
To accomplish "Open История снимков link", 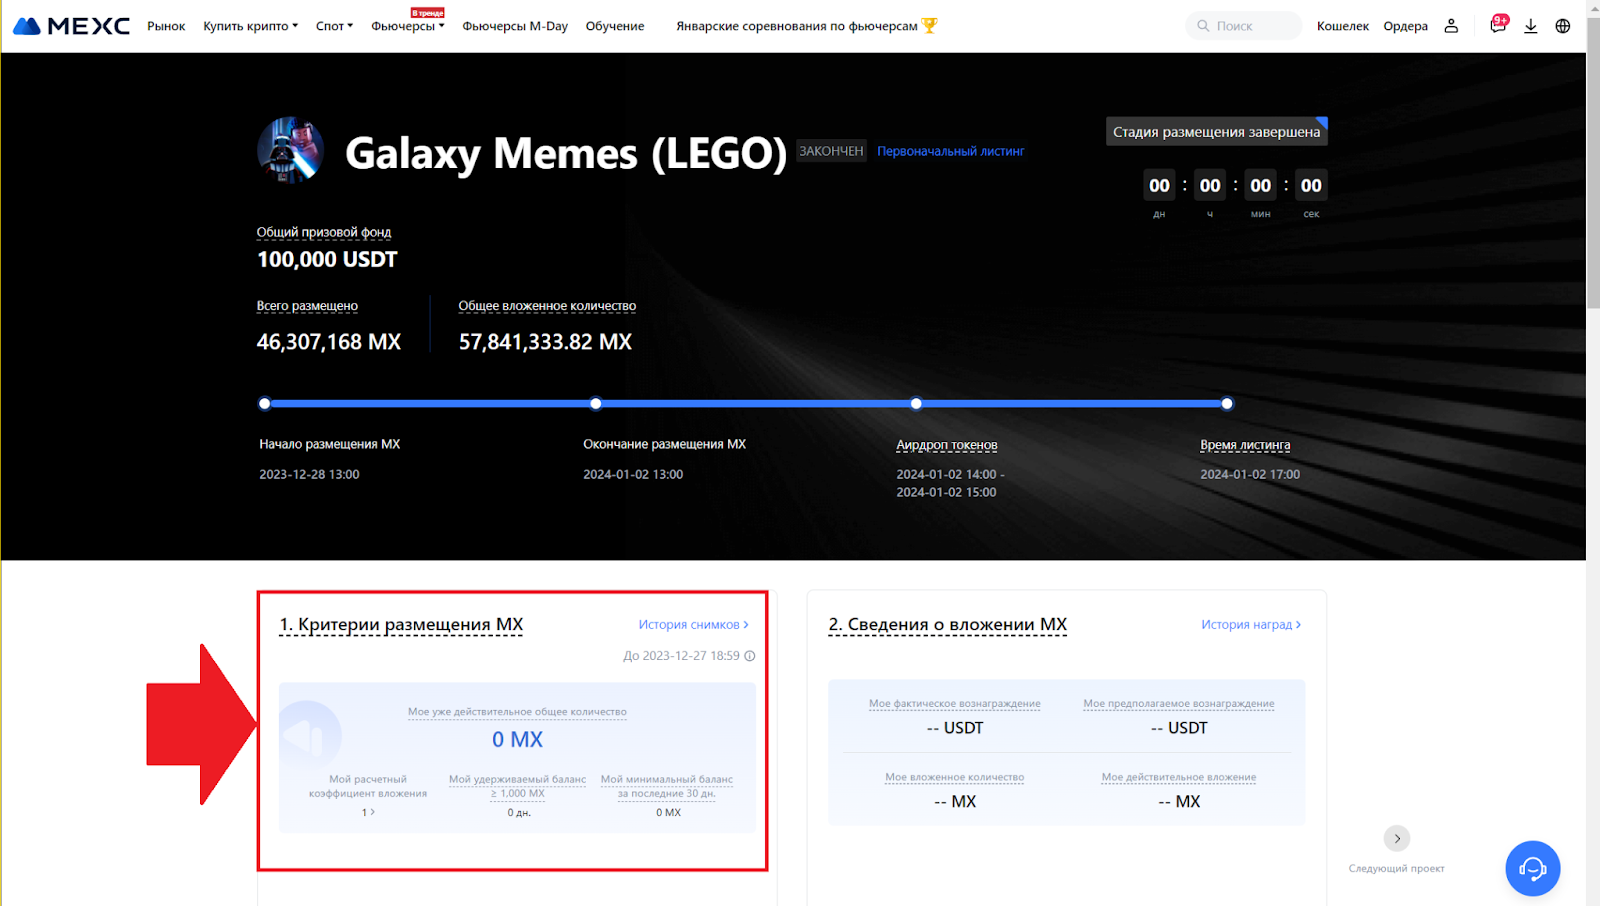I will point(693,624).
